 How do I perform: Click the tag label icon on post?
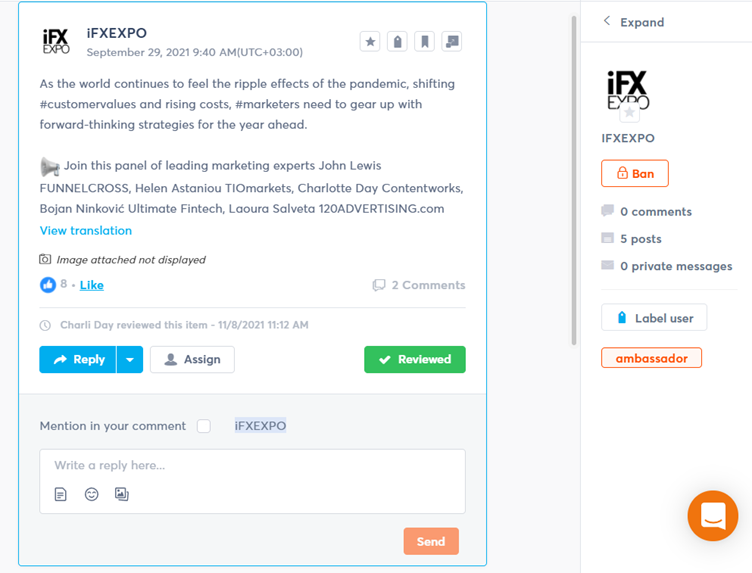coord(397,42)
